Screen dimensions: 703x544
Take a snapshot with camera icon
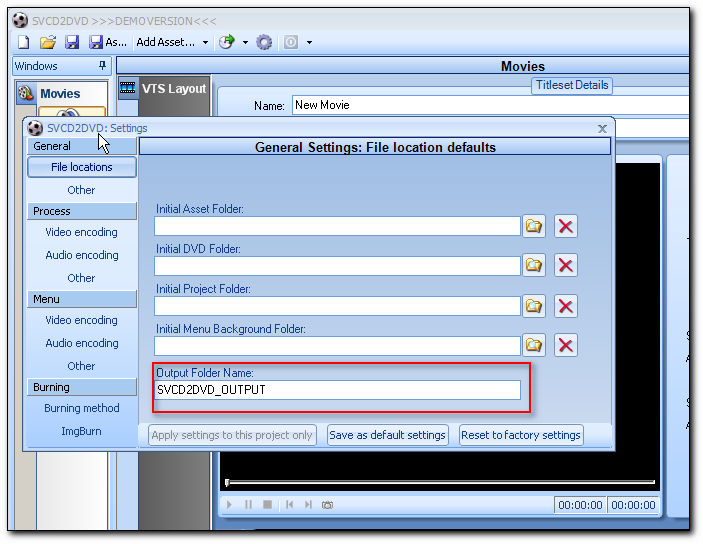[x=327, y=505]
